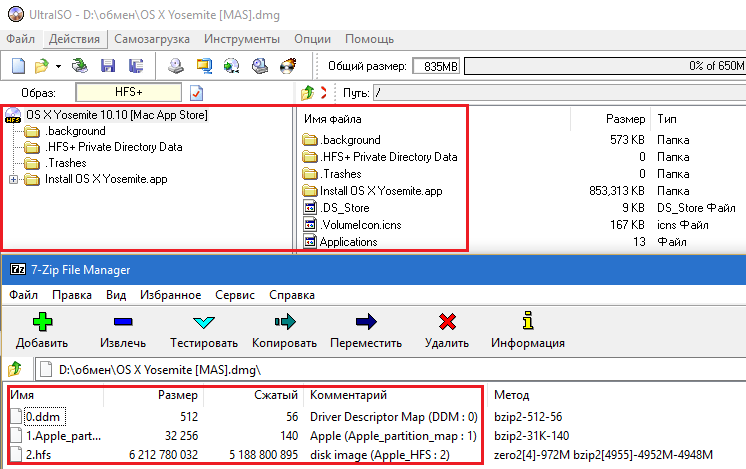Click the Размер column header in UltraISO
The height and width of the screenshot is (469, 746).
point(625,119)
